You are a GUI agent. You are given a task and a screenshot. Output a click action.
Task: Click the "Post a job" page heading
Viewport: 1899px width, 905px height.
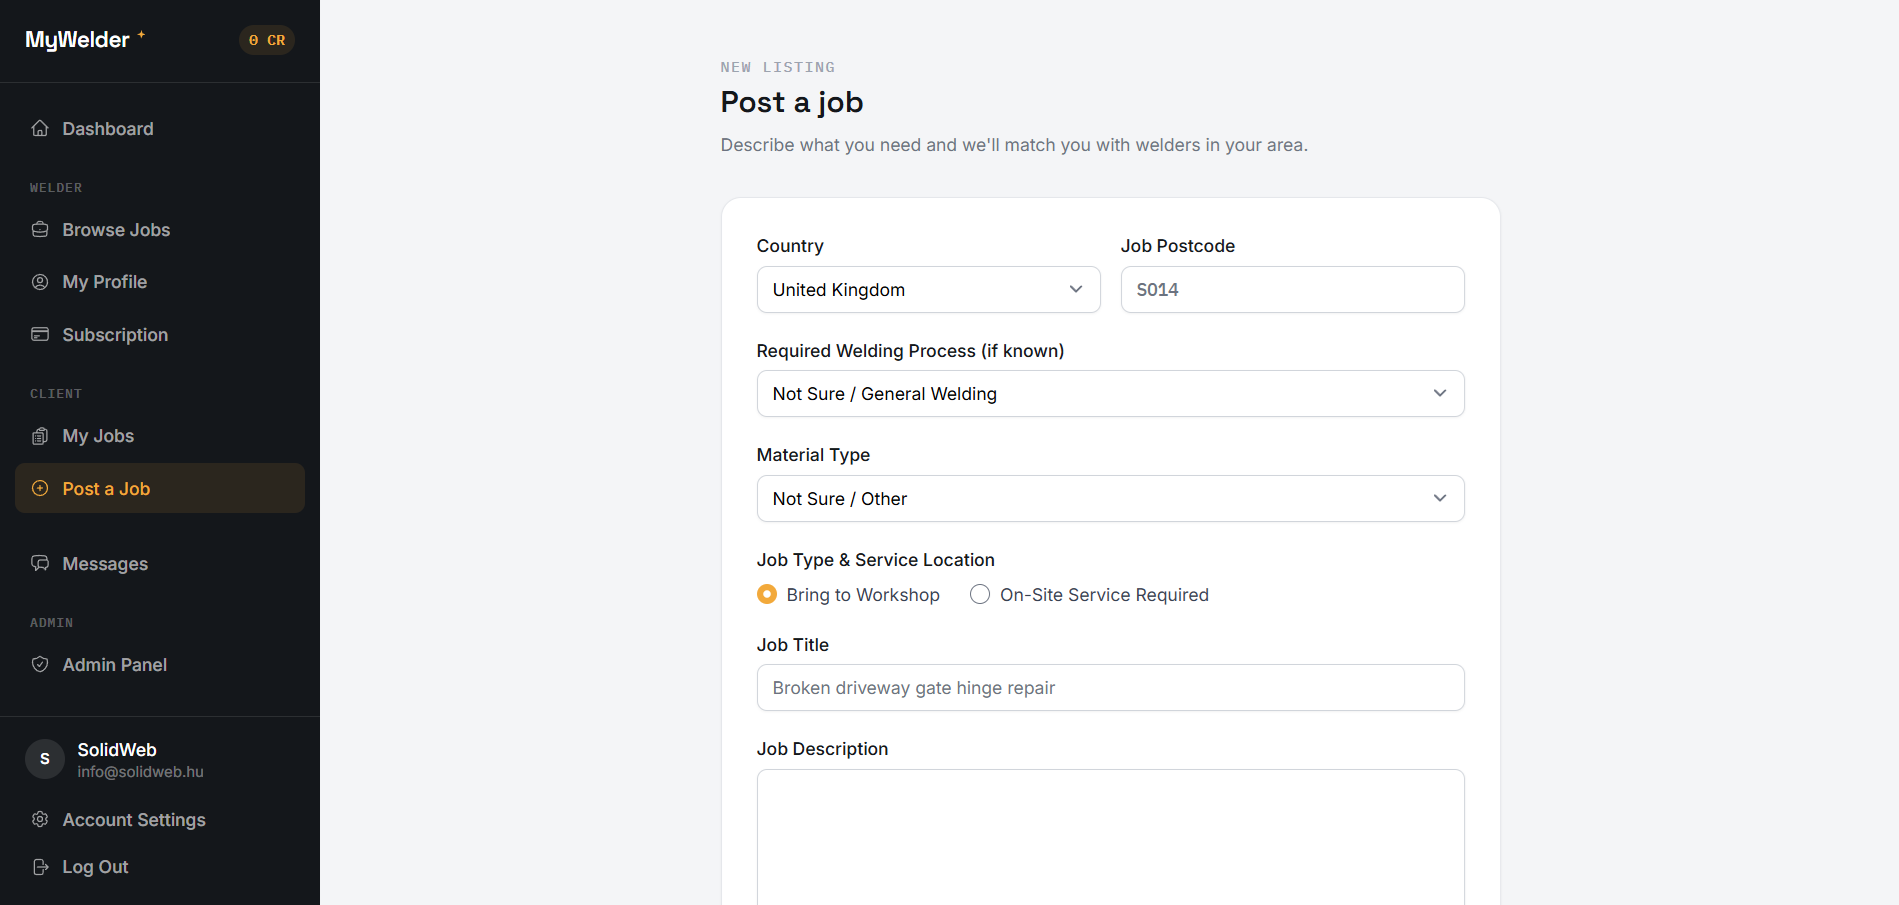(x=792, y=102)
